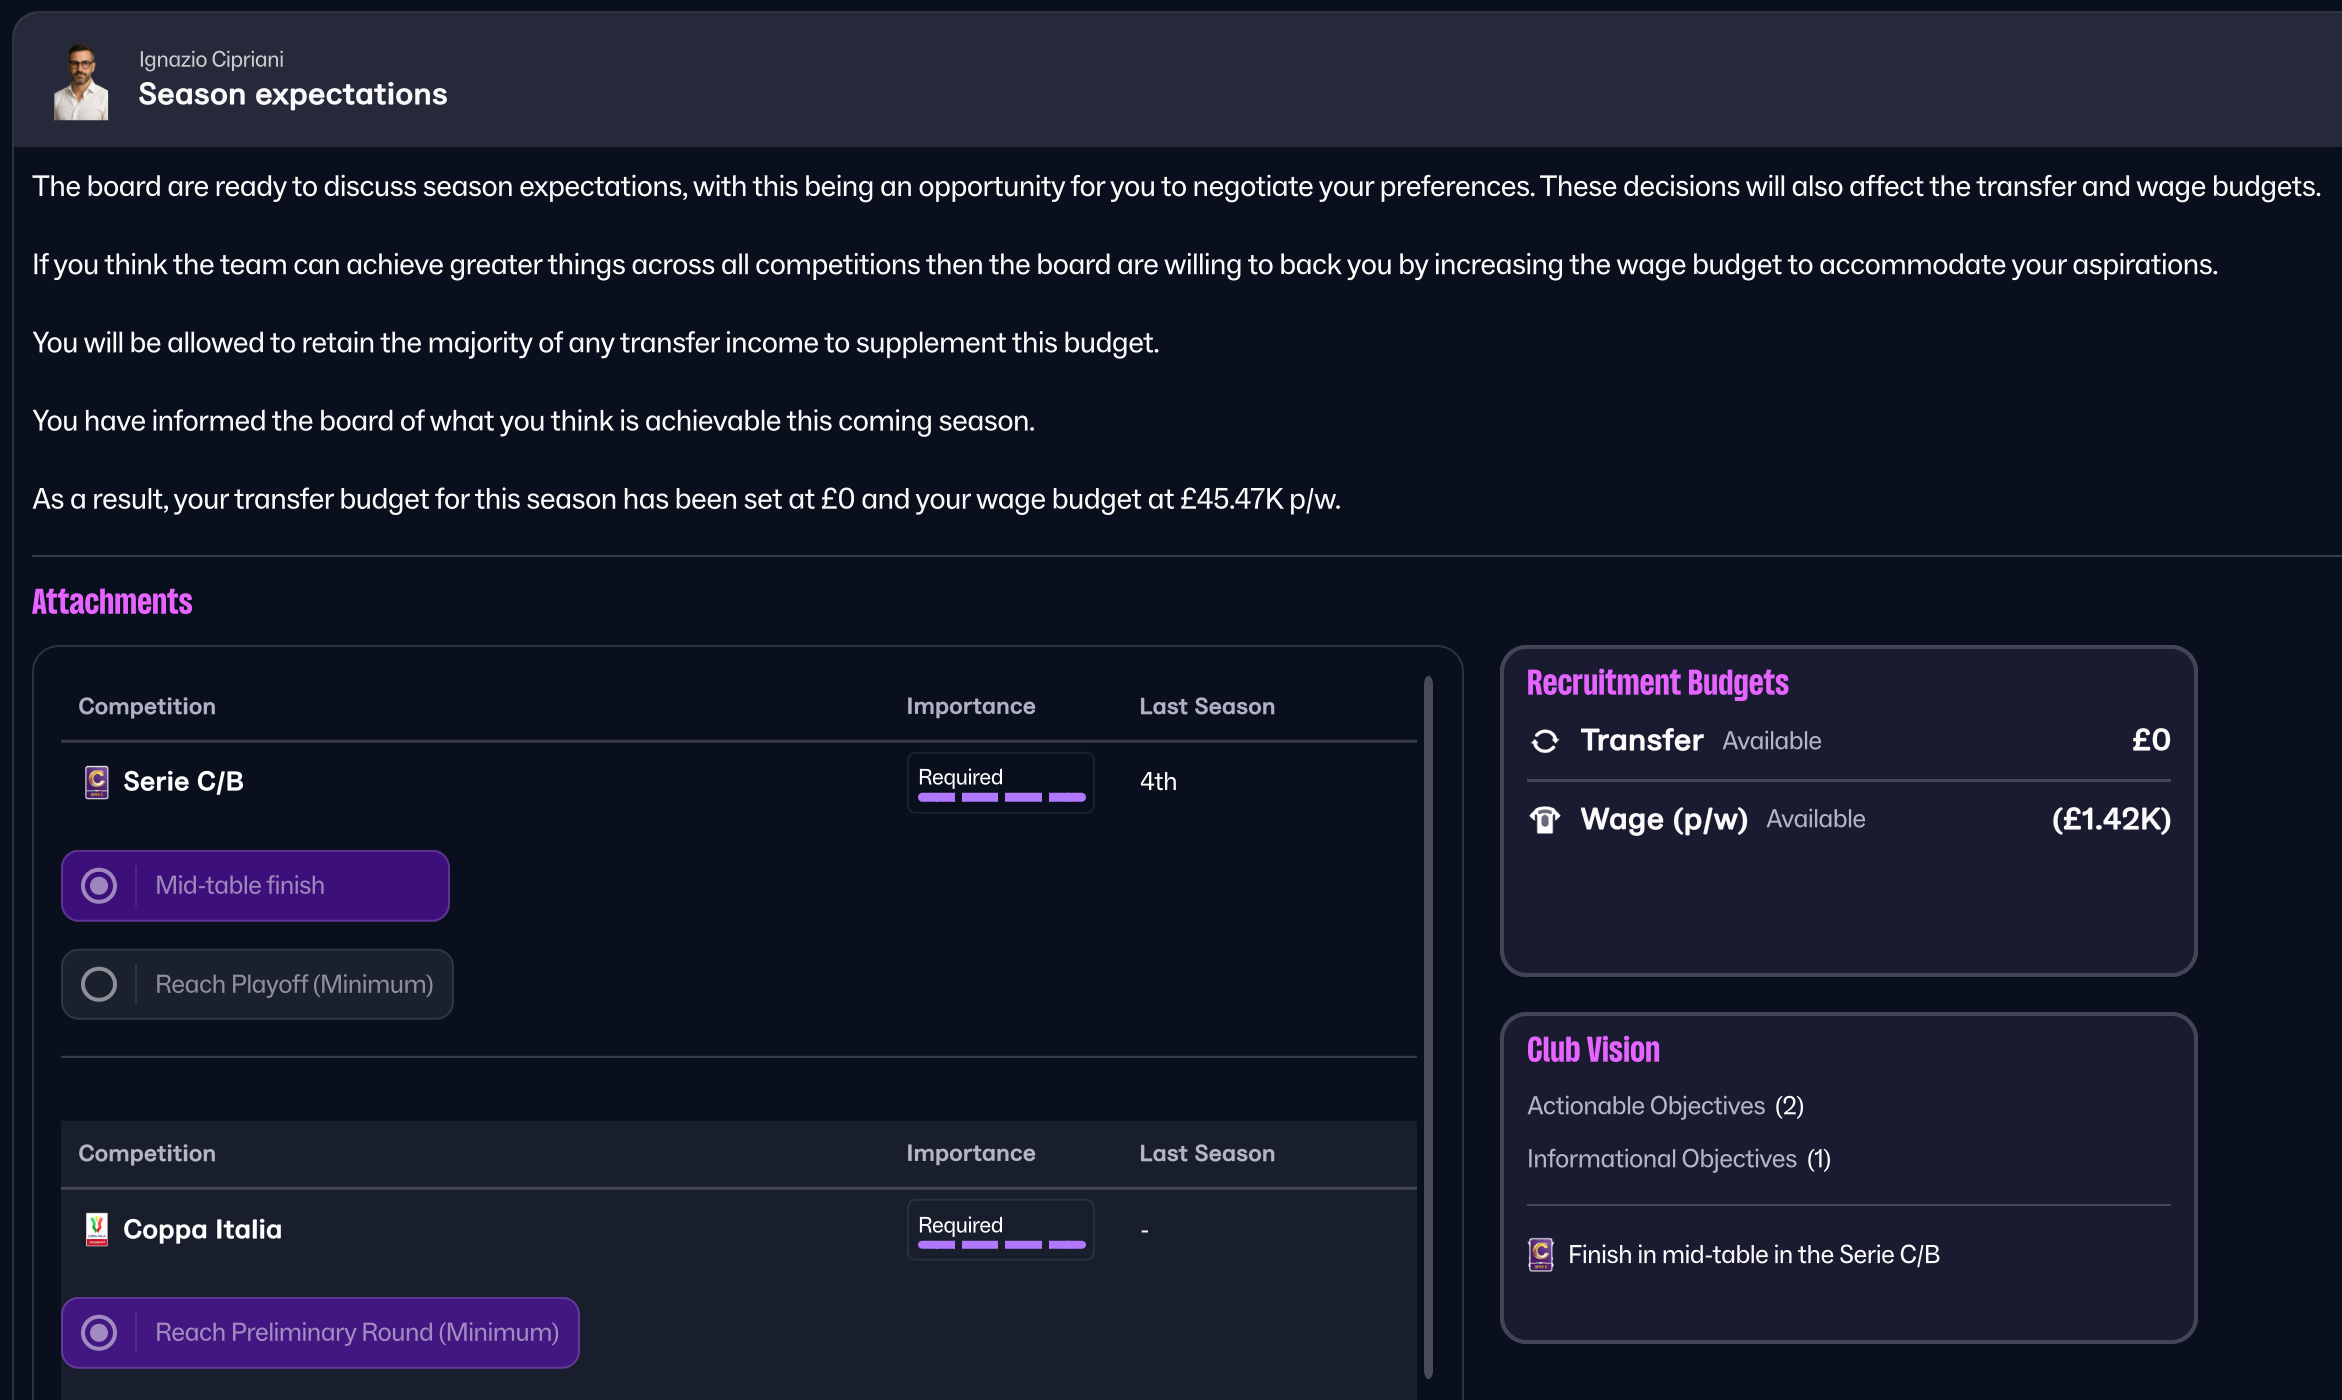Click Finish in mid-table objective text
The image size is (2342, 1400).
tap(1753, 1254)
